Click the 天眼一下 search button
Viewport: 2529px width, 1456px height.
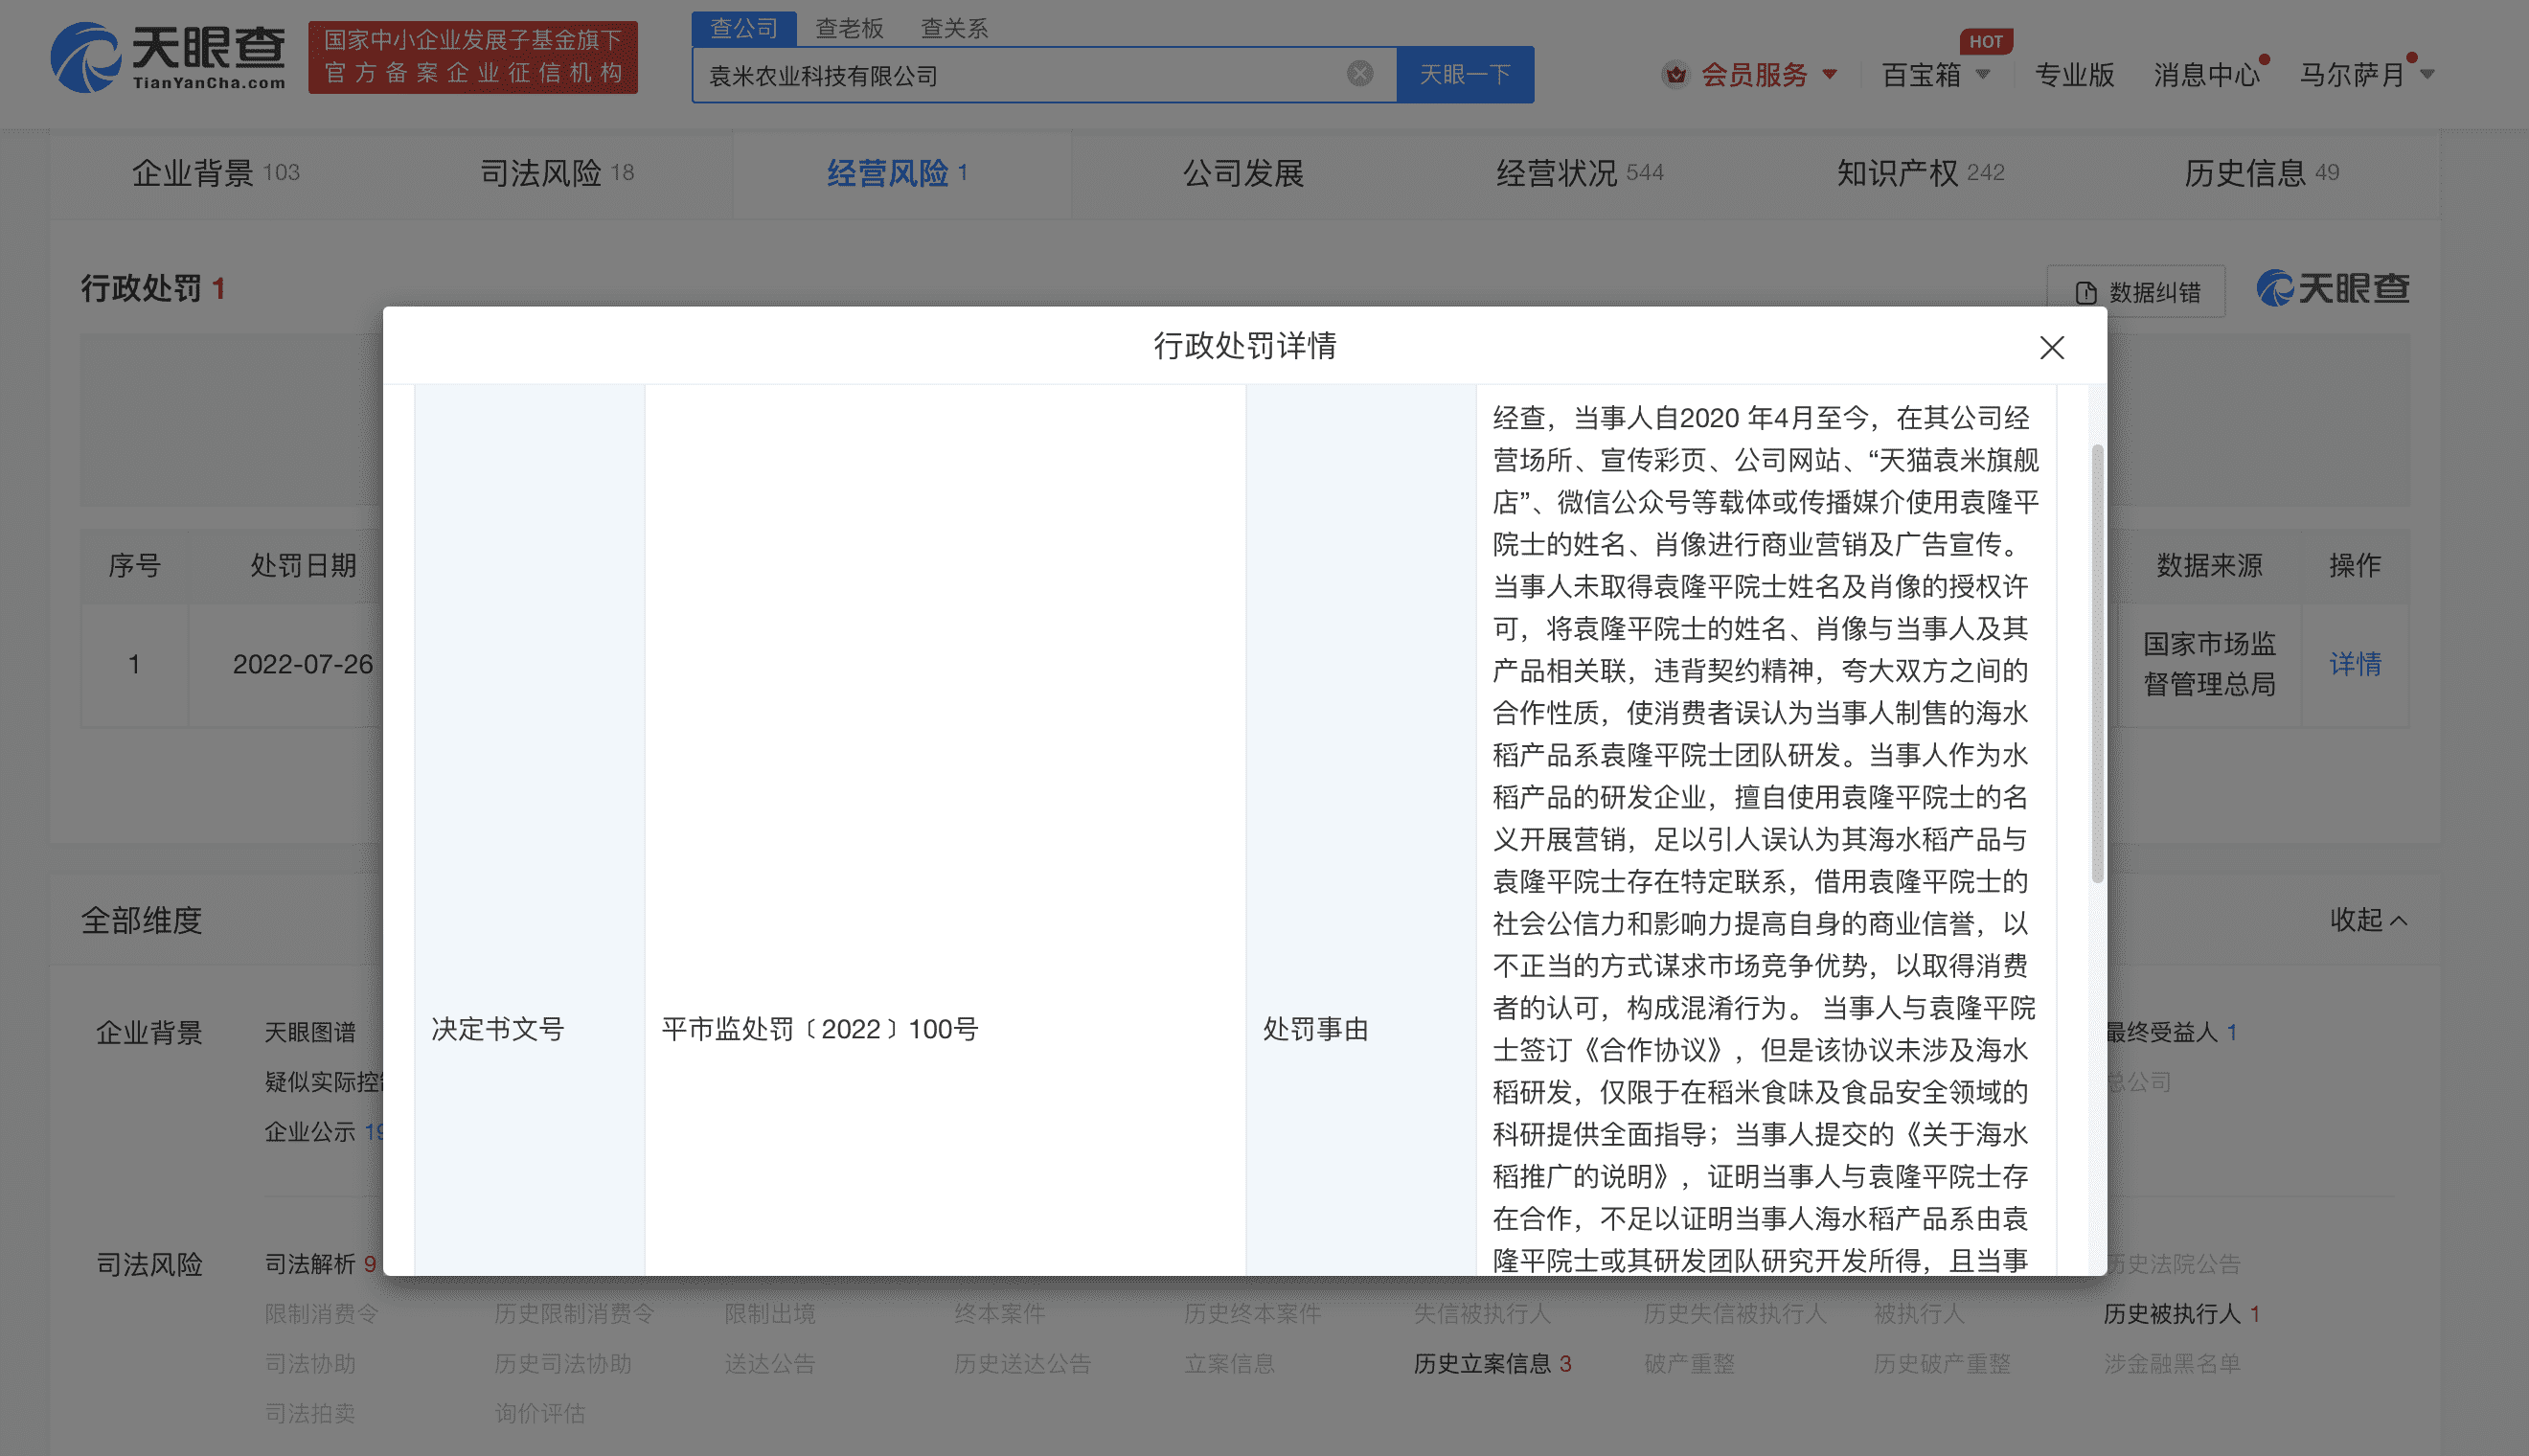tap(1464, 74)
